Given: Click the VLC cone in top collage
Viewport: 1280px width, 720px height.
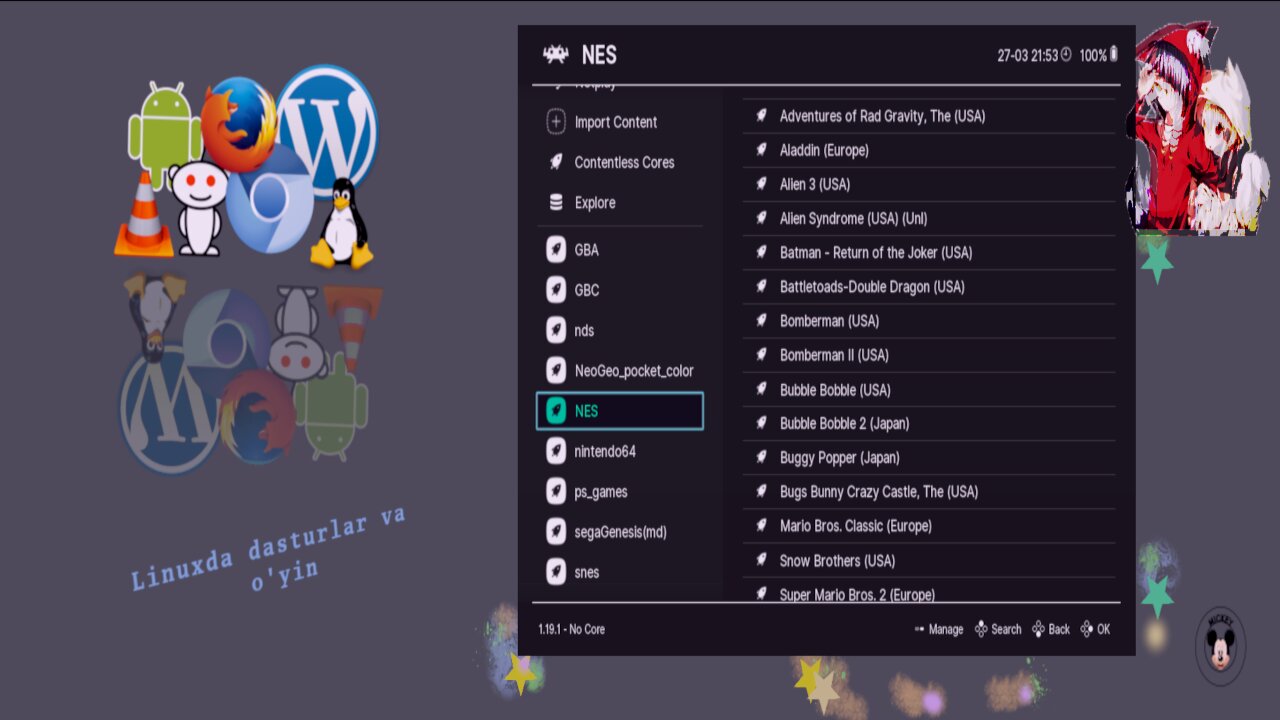Looking at the screenshot, I should 144,214.
